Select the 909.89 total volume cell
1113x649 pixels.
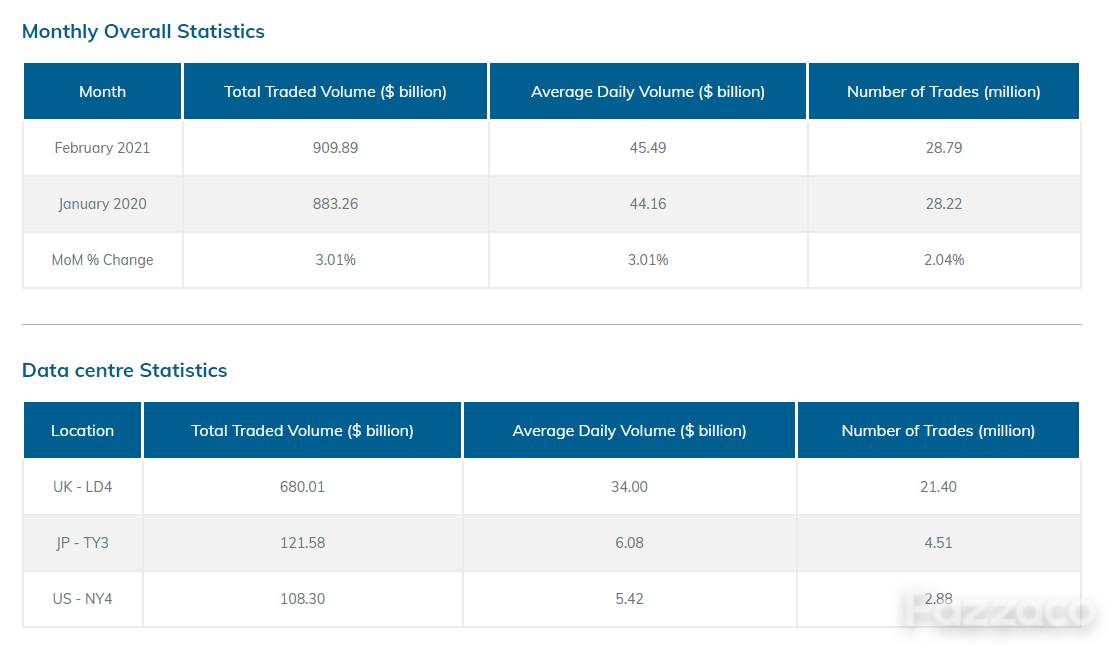335,148
